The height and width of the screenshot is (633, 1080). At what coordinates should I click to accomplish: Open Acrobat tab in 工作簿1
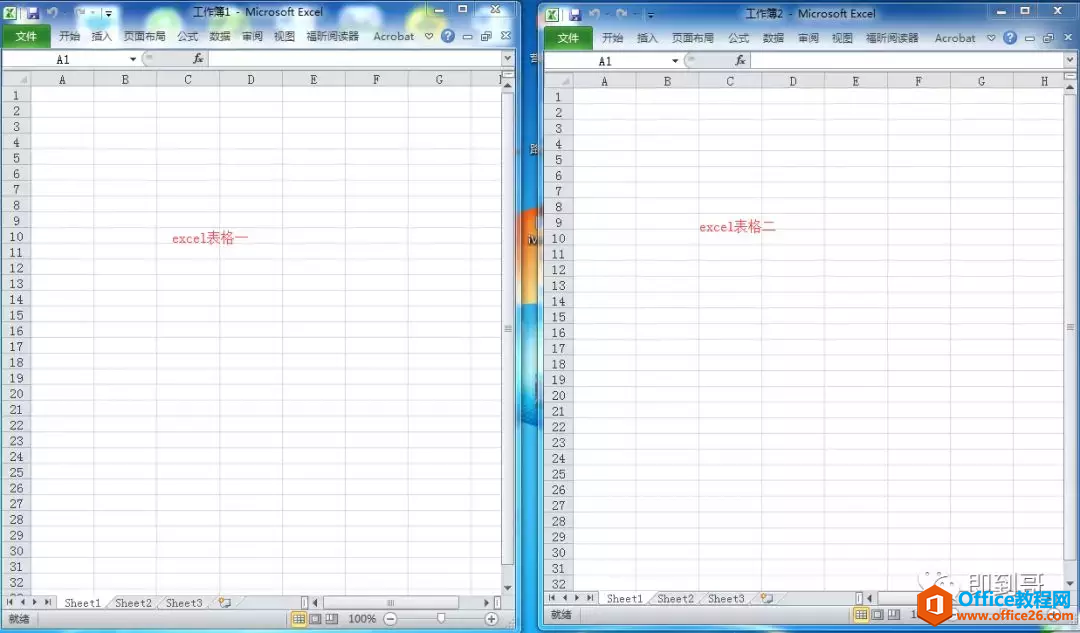click(x=393, y=36)
